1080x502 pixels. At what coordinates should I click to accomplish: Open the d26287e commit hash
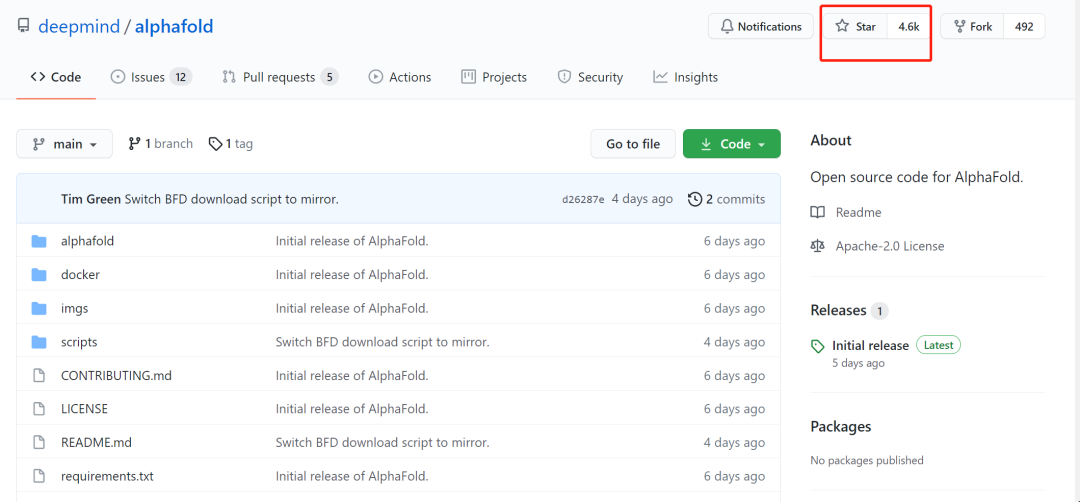583,200
